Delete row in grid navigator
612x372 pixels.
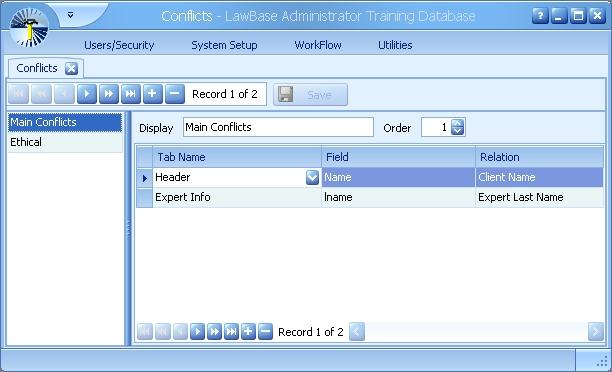click(265, 332)
